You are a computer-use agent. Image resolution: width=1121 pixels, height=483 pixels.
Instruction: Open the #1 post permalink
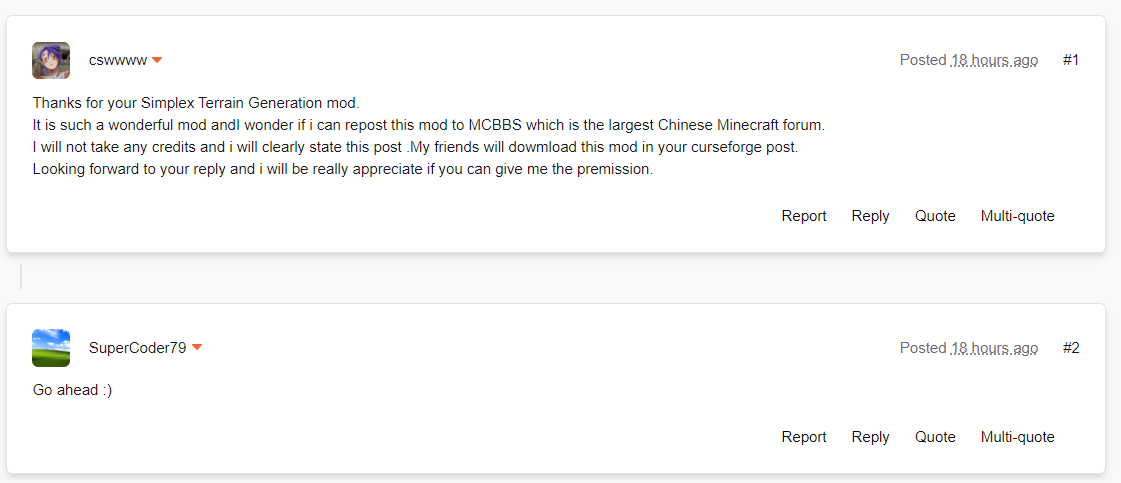(1070, 60)
